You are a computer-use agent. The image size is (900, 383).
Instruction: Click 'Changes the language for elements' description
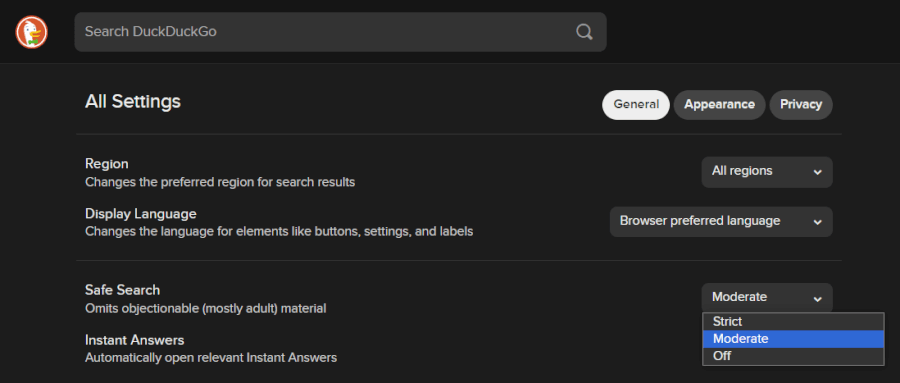[279, 232]
